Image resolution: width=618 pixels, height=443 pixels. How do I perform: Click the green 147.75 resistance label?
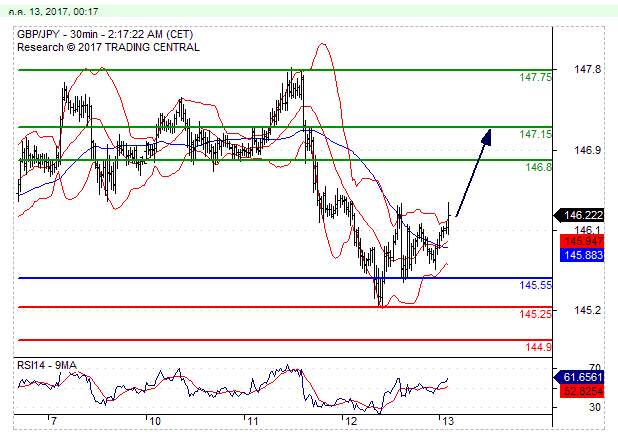[x=535, y=77]
